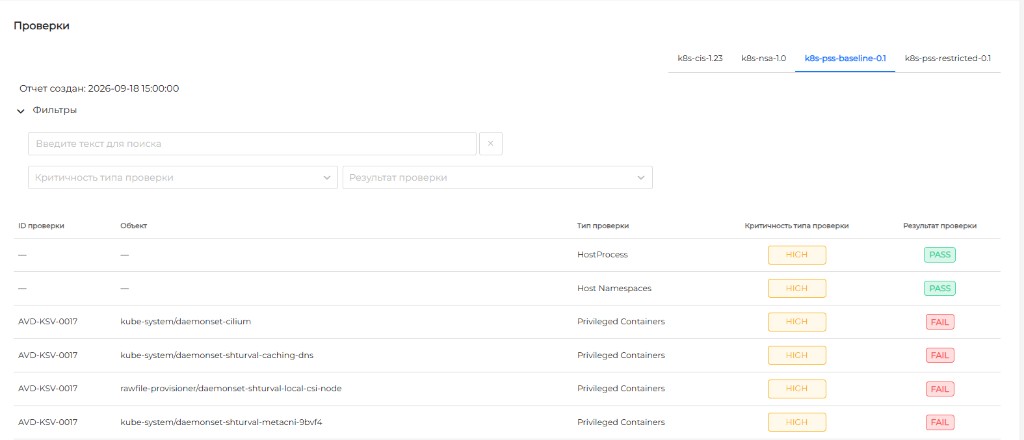Click AVD-KSV-0017 ID in local-csi-node row
1024x440 pixels.
[x=48, y=388]
